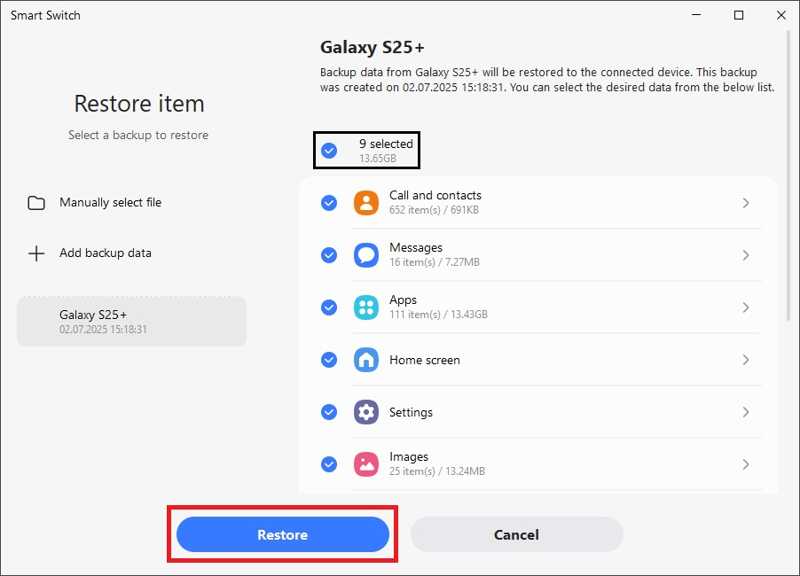Uncheck the 9 selected select-all checkbox
The width and height of the screenshot is (800, 576).
tap(329, 151)
